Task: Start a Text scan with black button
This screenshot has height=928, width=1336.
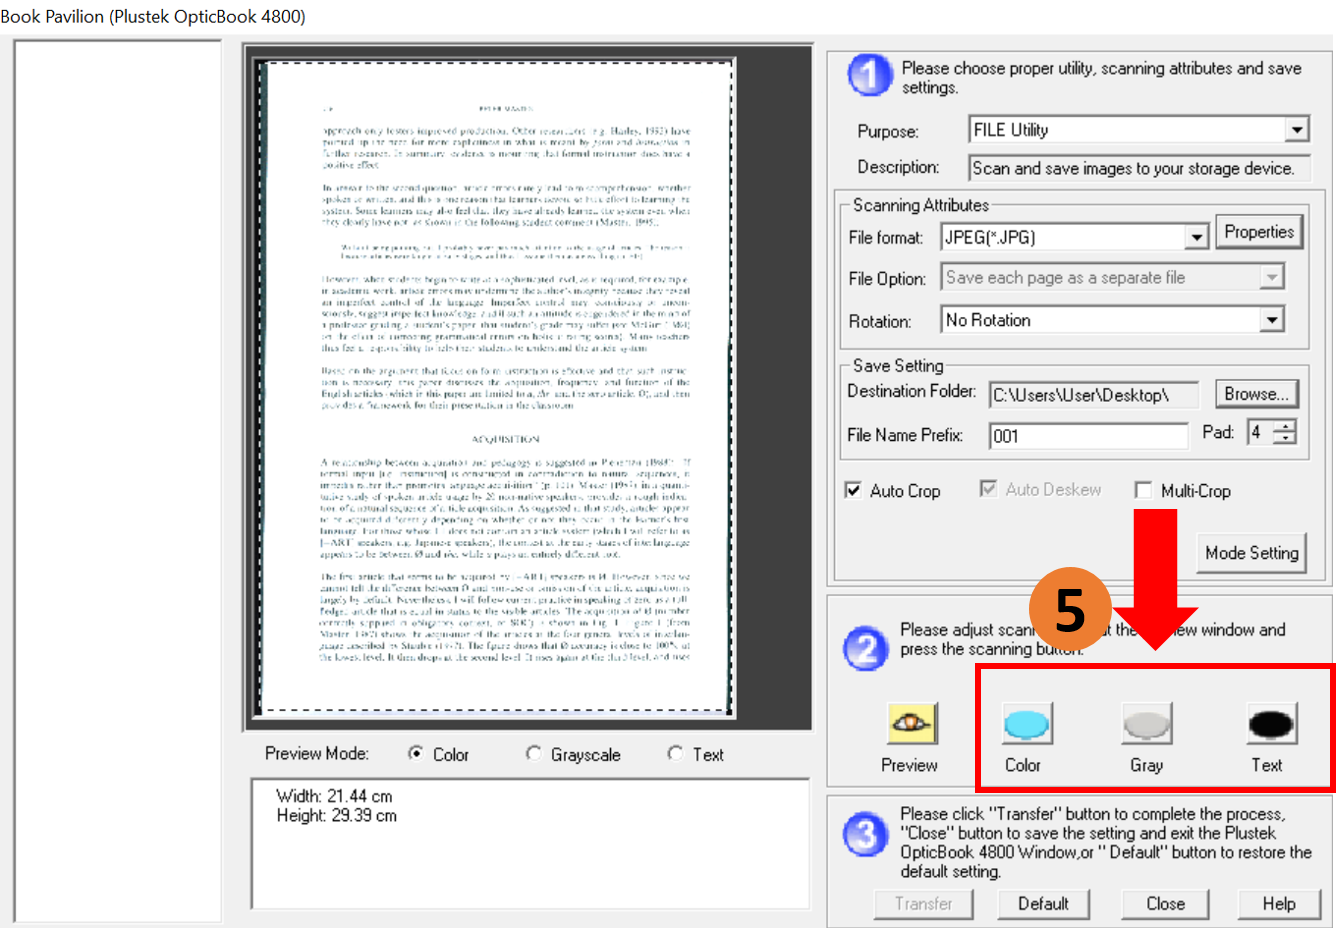Action: click(x=1271, y=724)
